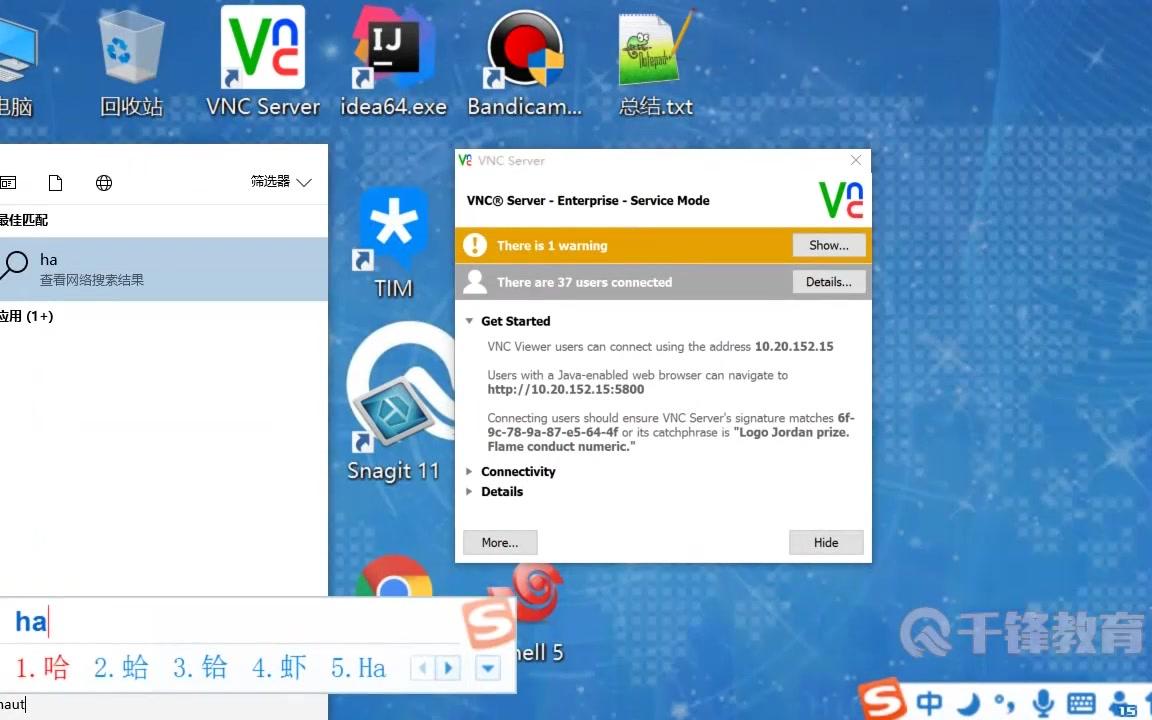Image resolution: width=1152 pixels, height=720 pixels.
Task: Open the Sogou soft keyboard tray icon
Action: click(1081, 703)
